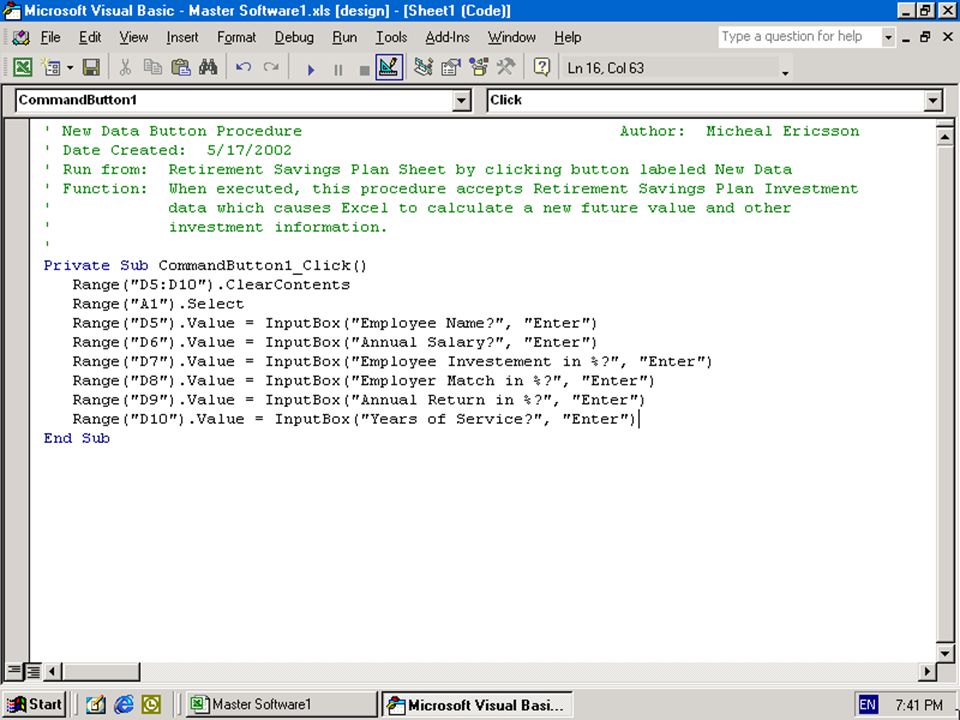
Task: Open the Tools menu
Action: pyautogui.click(x=391, y=37)
